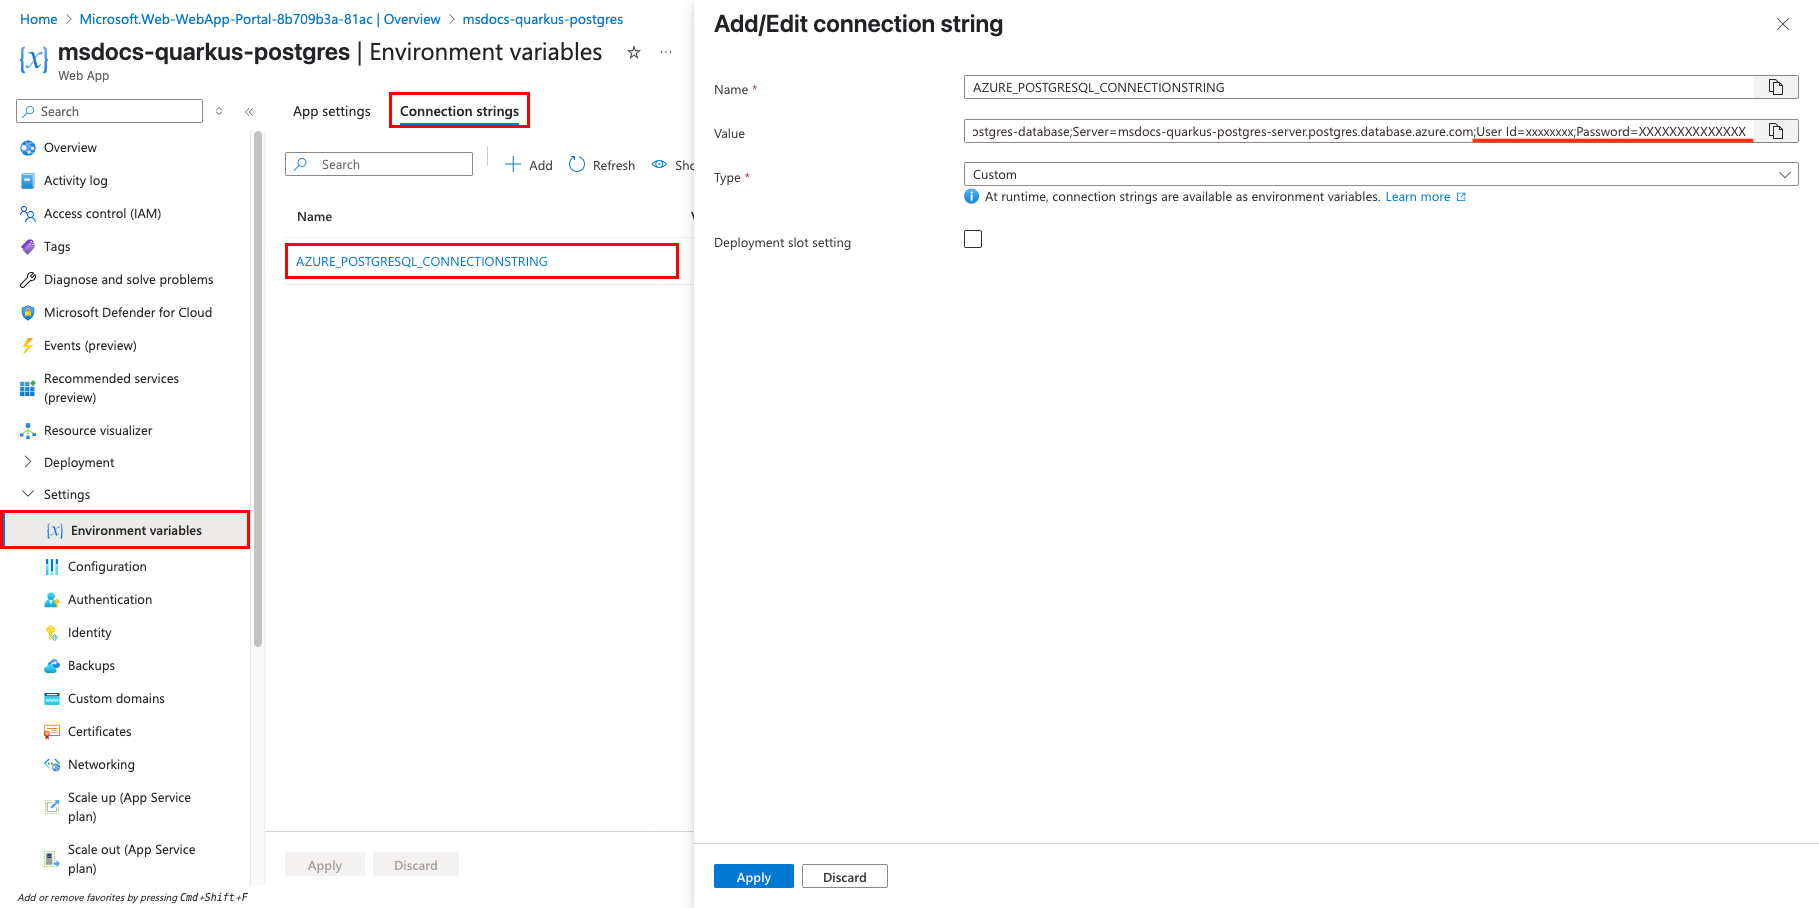Screen dimensions: 1819x908
Task: Click the Name input field
Action: 1359,88
